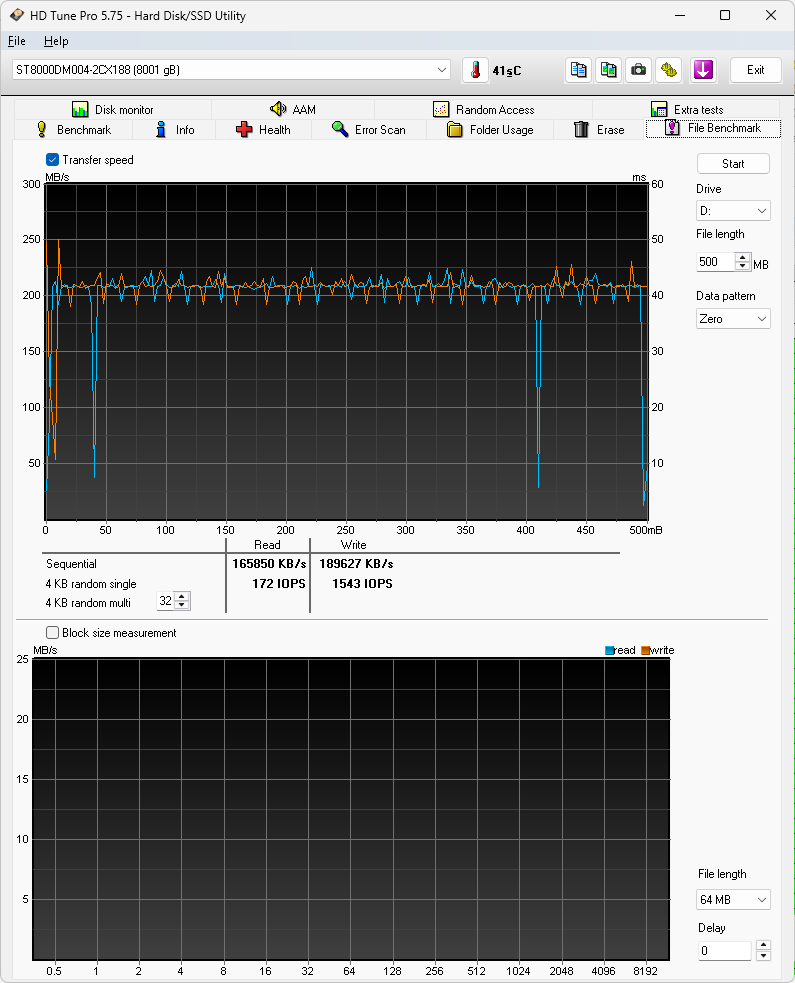The width and height of the screenshot is (795, 983).
Task: Click the 4 KB random multi 32 field
Action: (166, 601)
